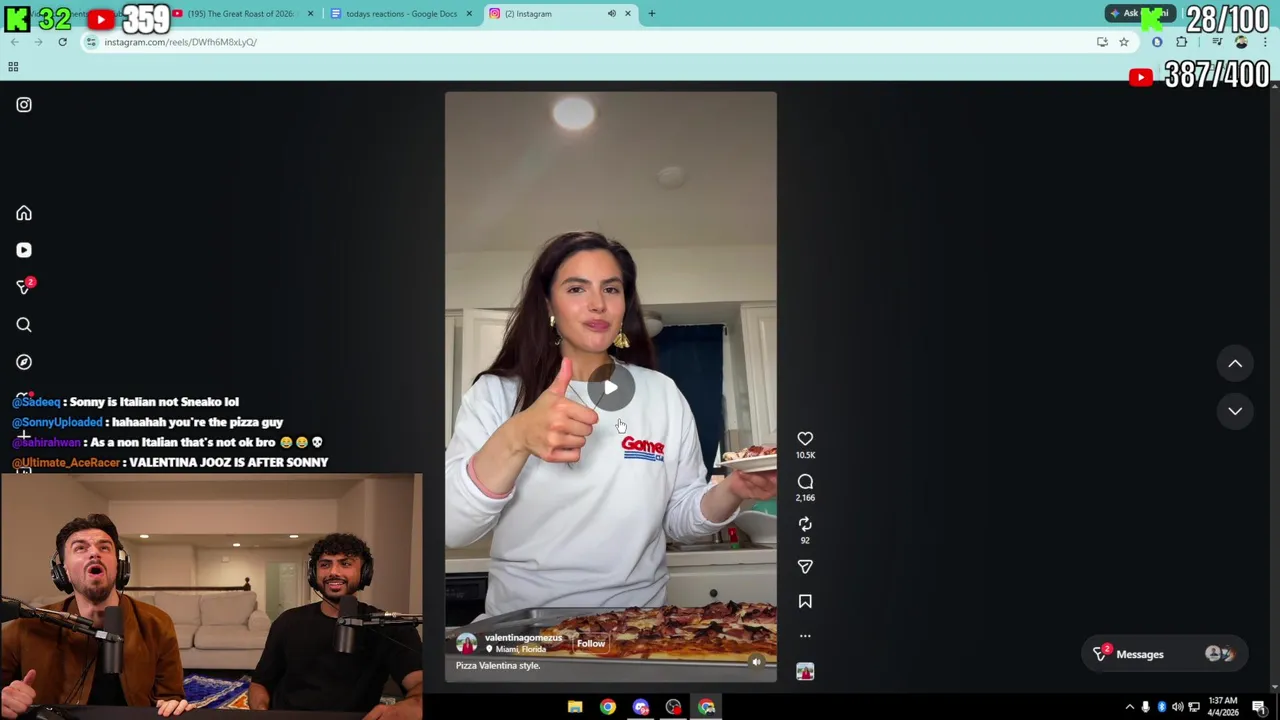Go to the next reel with down chevron
Screen dimensions: 1280x720
tap(1235, 411)
